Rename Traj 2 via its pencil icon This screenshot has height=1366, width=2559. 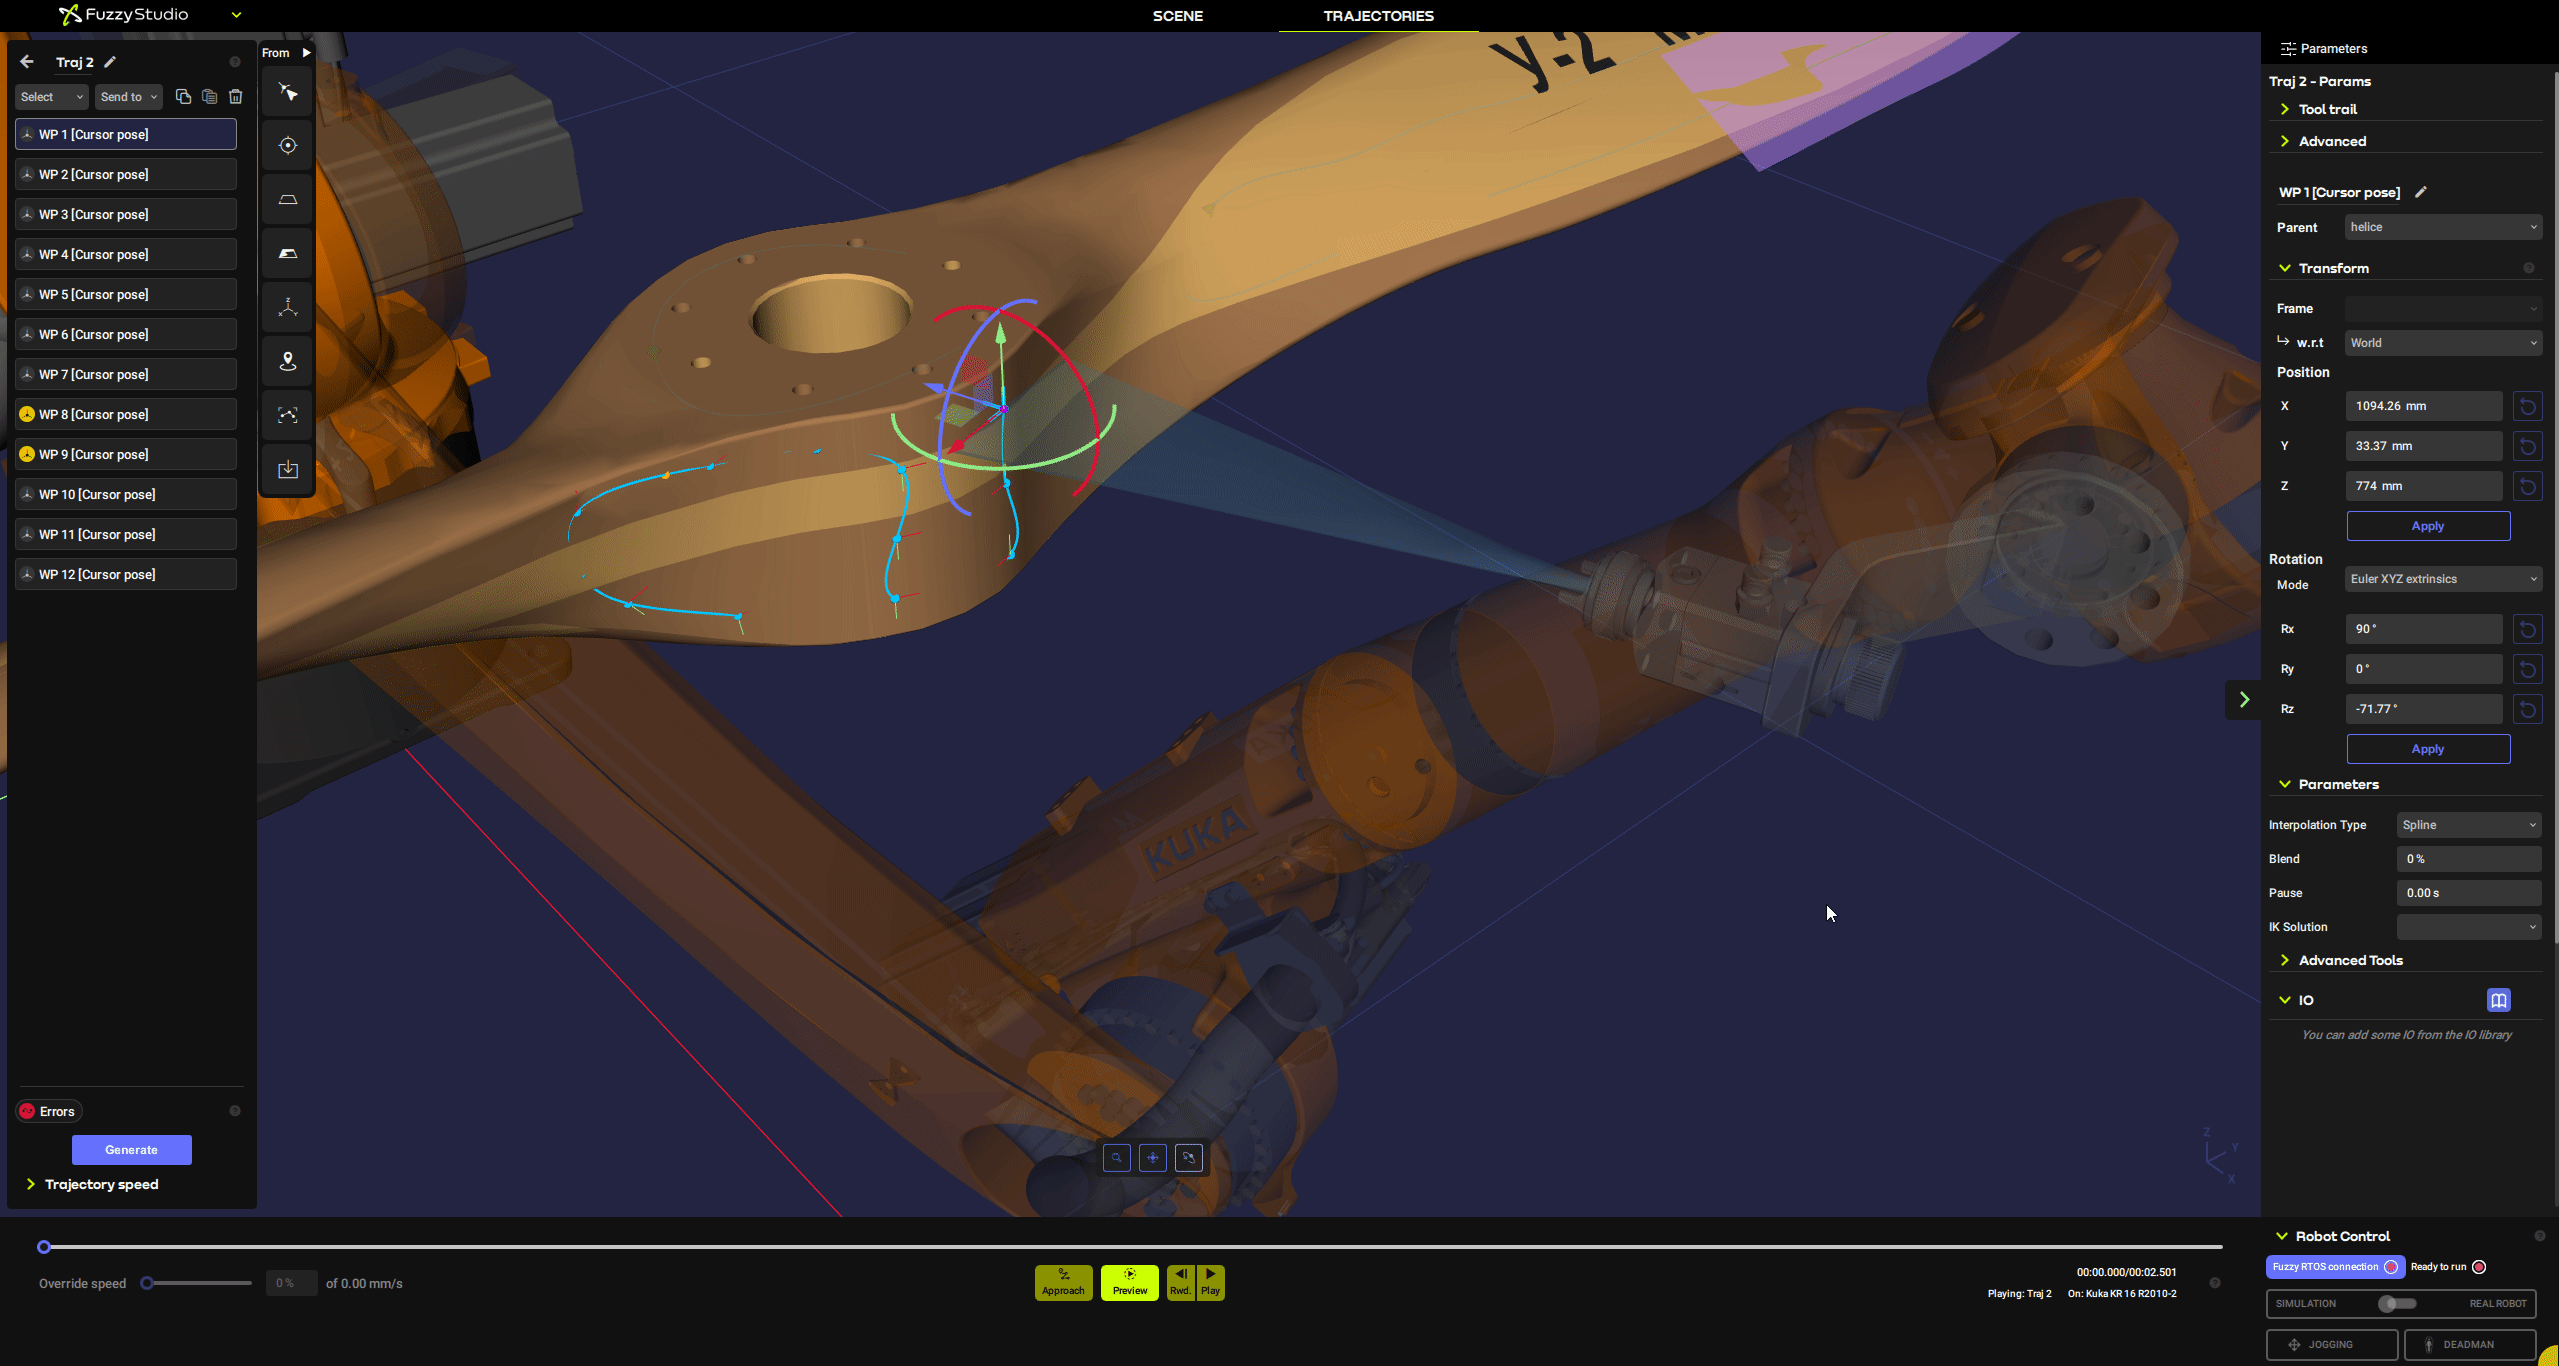pyautogui.click(x=110, y=62)
